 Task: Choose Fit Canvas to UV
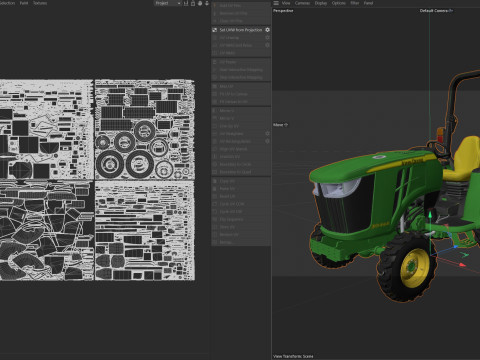point(241,102)
